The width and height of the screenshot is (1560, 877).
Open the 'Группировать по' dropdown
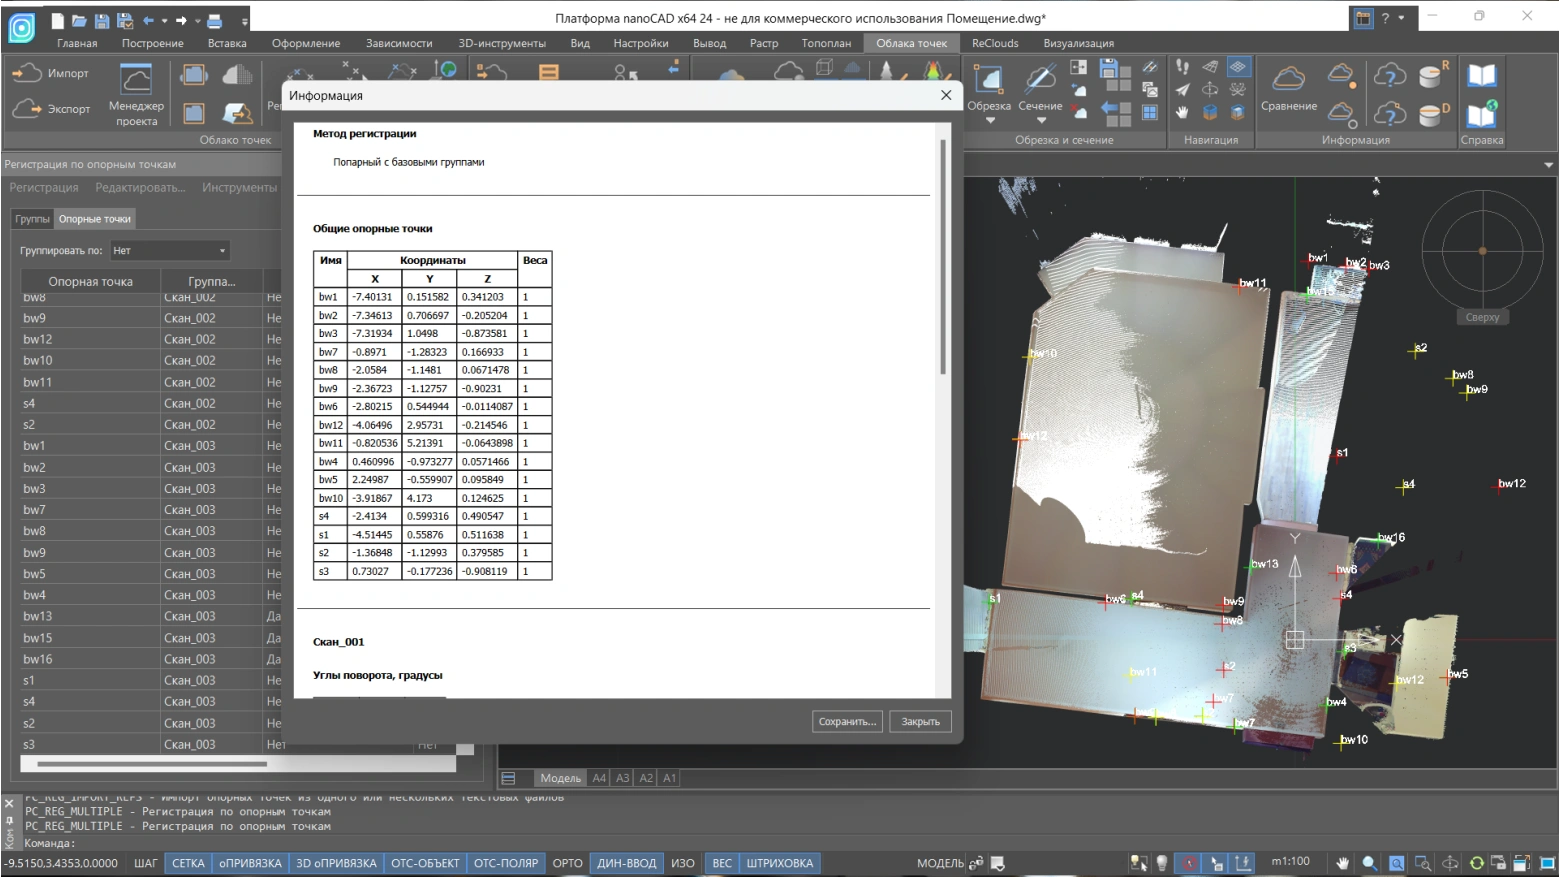click(169, 250)
